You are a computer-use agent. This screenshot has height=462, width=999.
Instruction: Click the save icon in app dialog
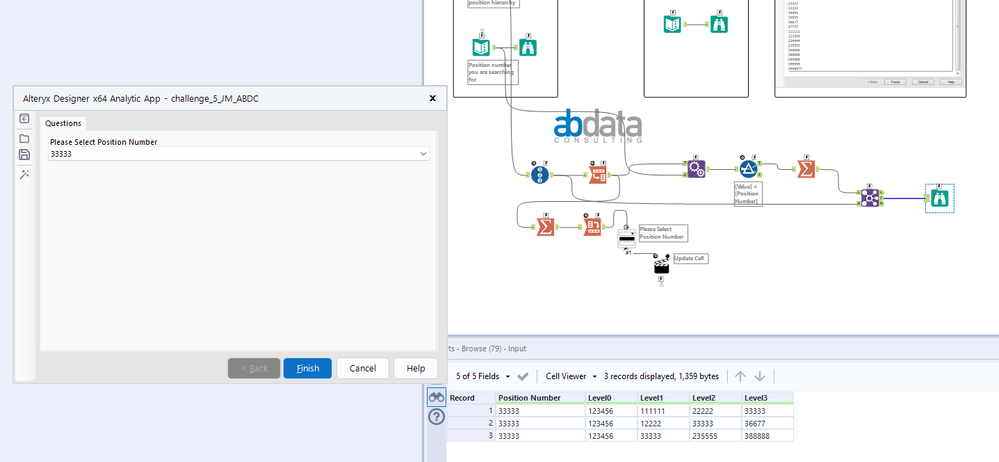click(x=24, y=155)
